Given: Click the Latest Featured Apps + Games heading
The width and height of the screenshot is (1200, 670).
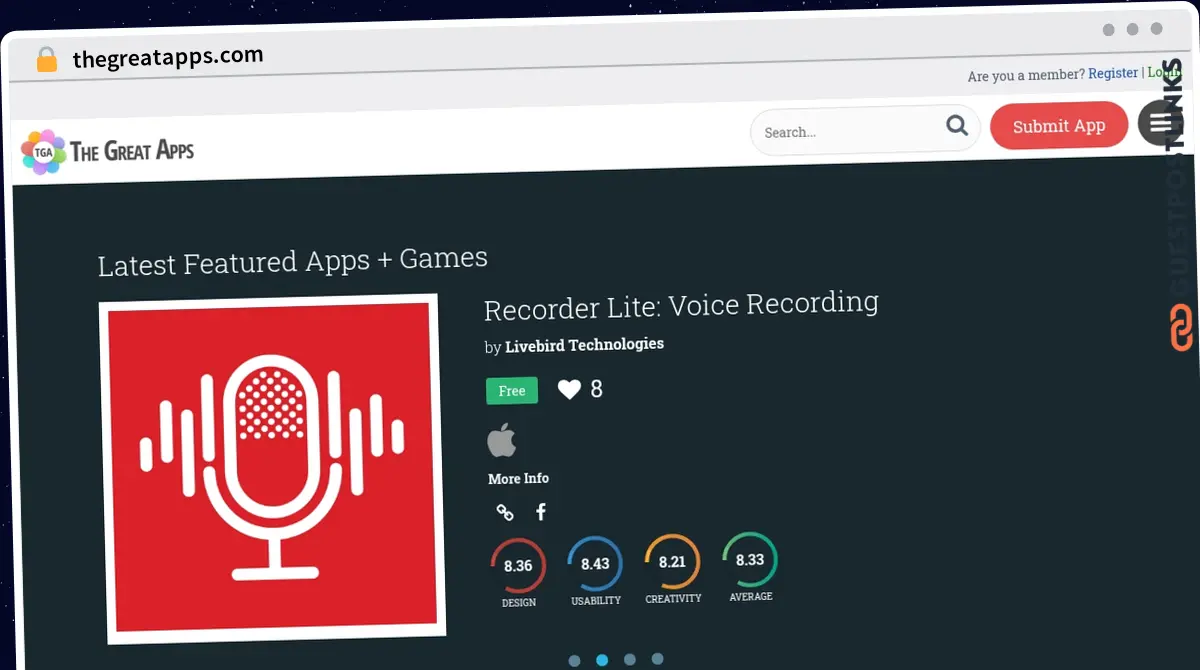Looking at the screenshot, I should tap(293, 261).
